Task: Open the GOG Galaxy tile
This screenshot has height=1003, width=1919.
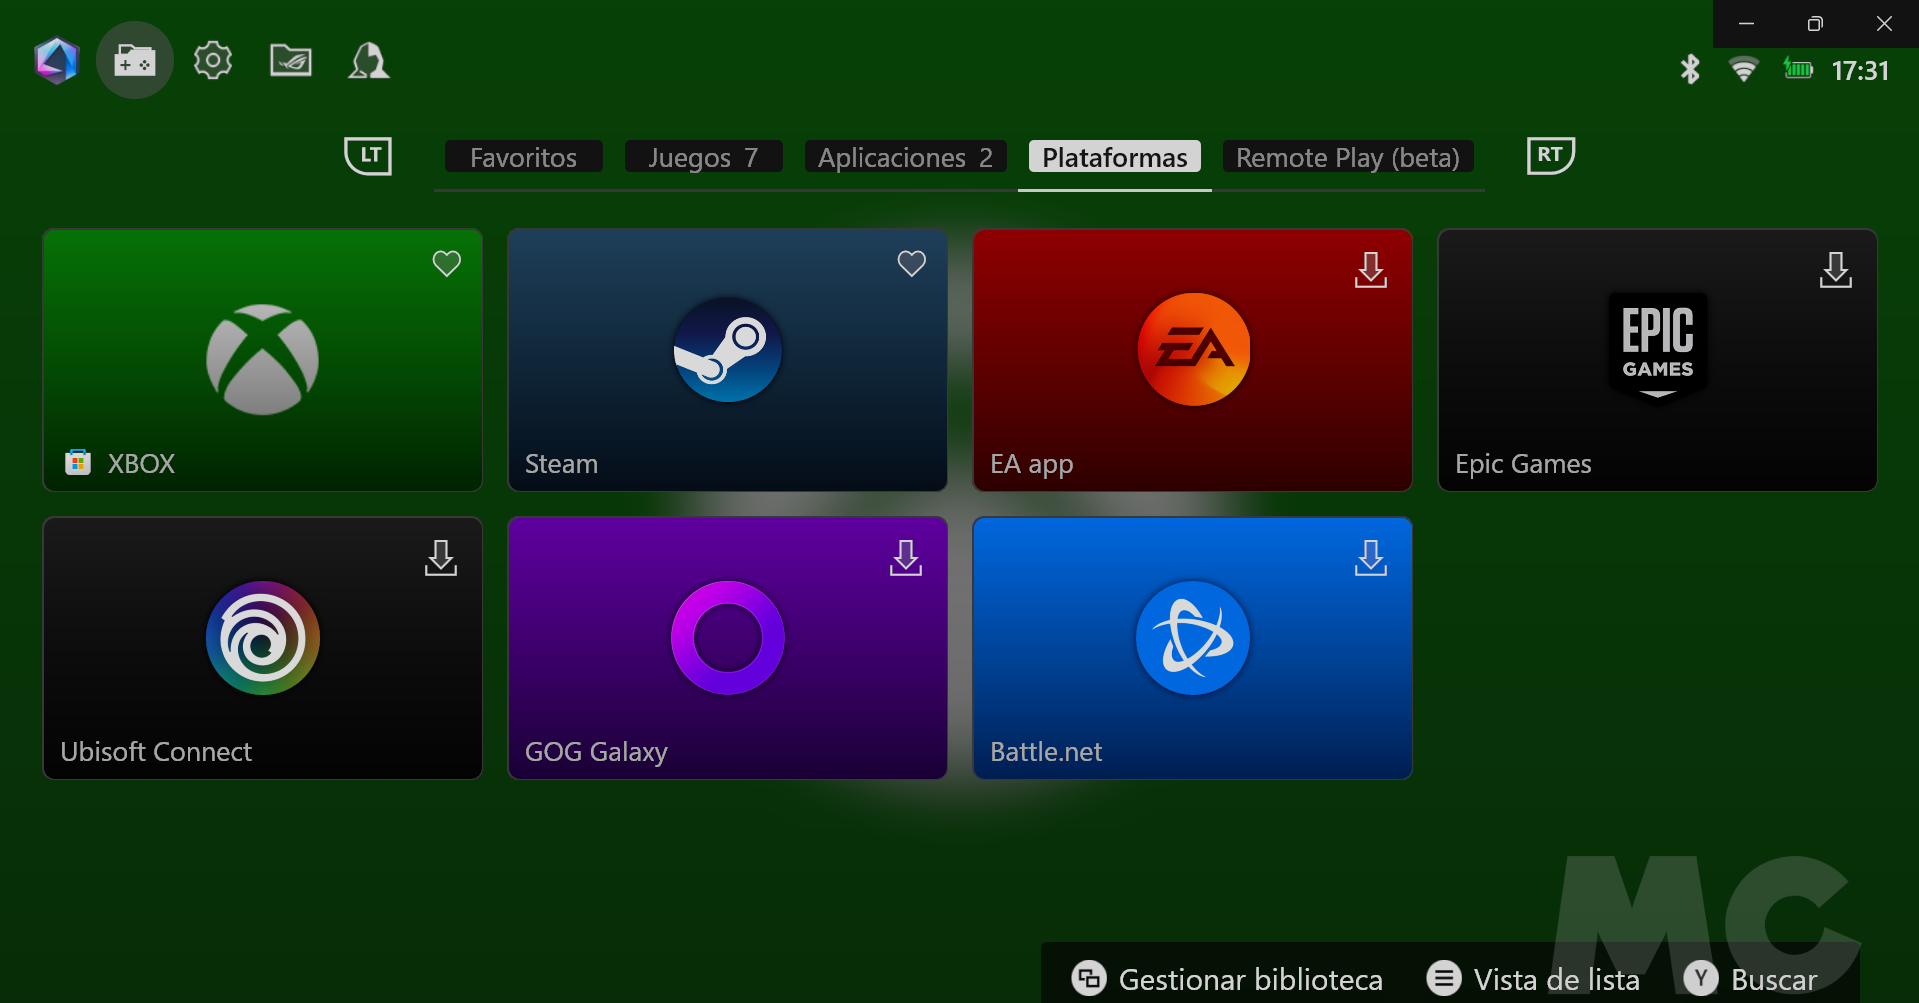Action: (x=727, y=648)
